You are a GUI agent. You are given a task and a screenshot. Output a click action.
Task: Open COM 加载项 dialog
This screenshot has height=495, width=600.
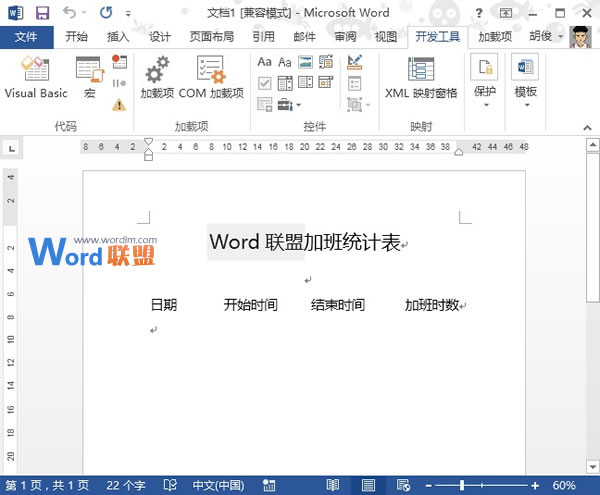[211, 77]
